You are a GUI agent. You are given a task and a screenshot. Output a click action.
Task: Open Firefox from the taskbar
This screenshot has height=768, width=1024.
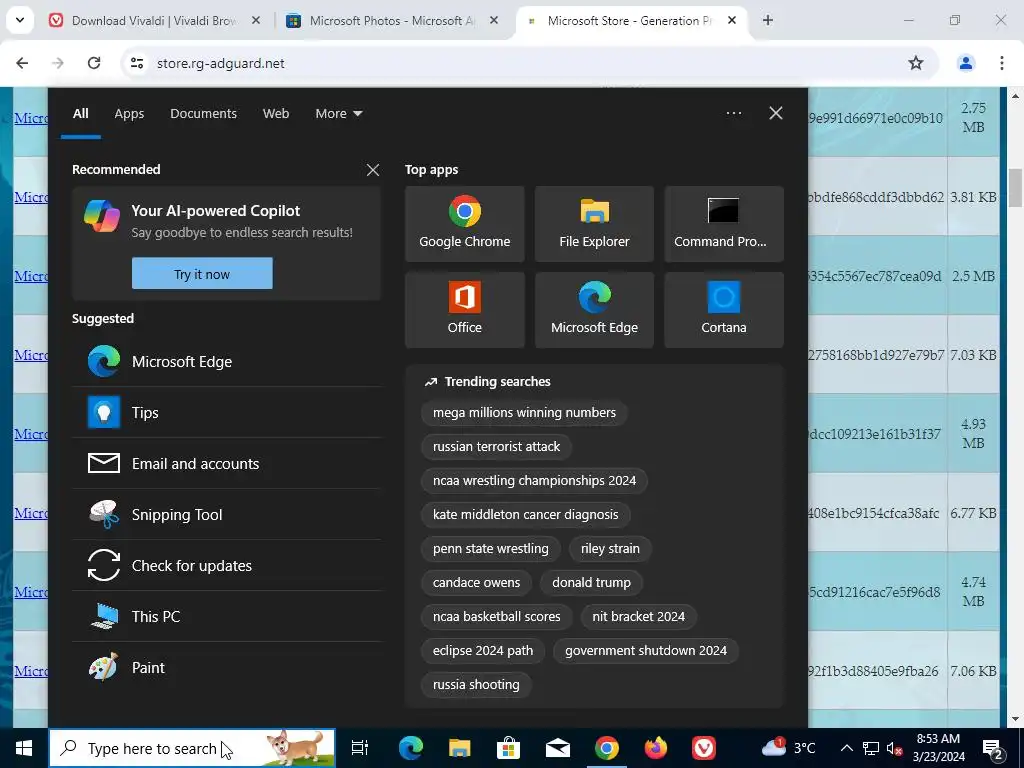pos(655,748)
